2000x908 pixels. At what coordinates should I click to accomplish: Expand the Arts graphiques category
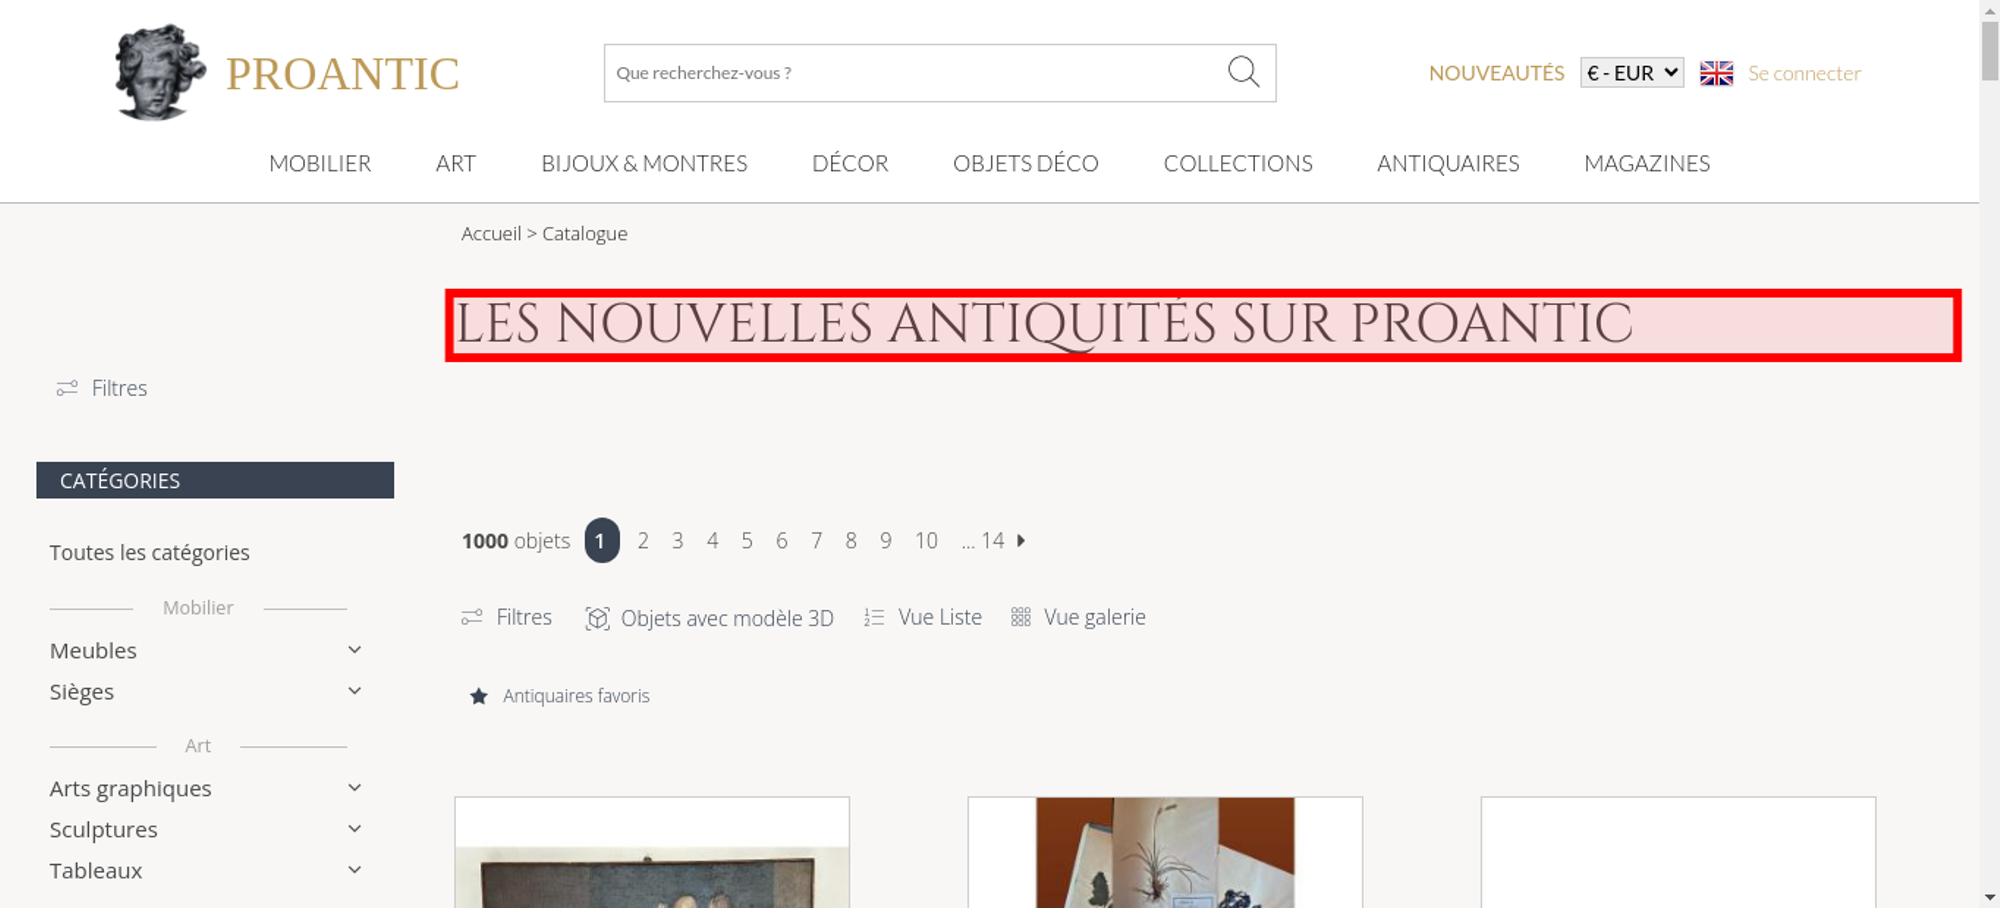[354, 788]
